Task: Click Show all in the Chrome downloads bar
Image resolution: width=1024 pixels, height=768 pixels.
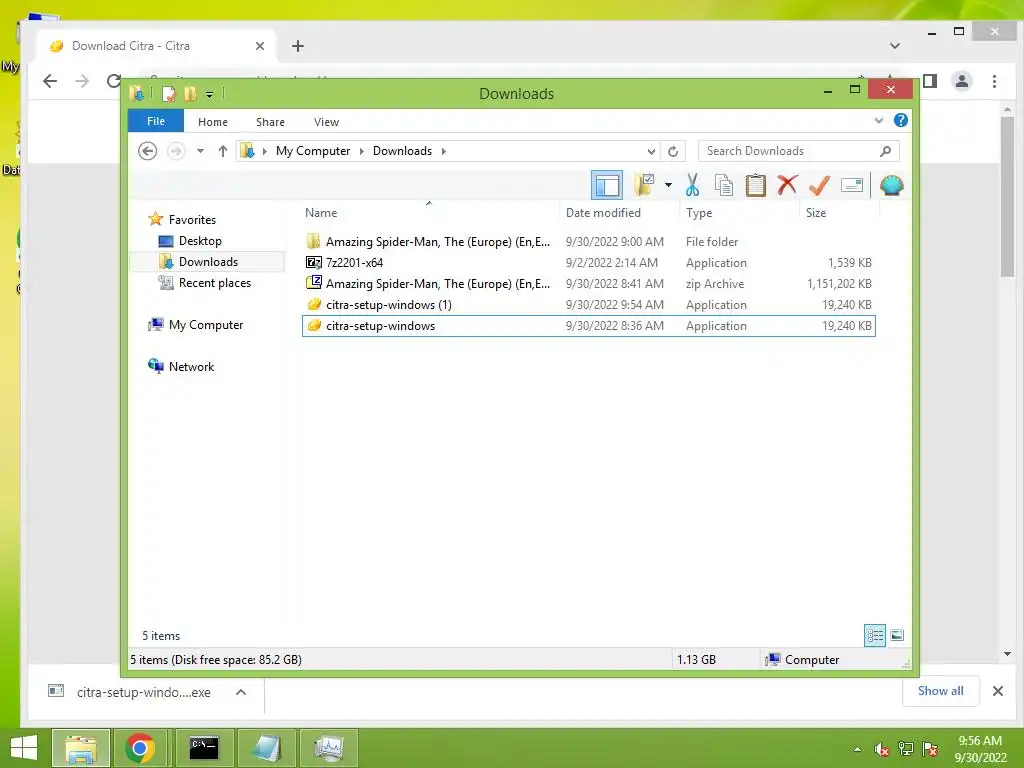Action: point(940,691)
